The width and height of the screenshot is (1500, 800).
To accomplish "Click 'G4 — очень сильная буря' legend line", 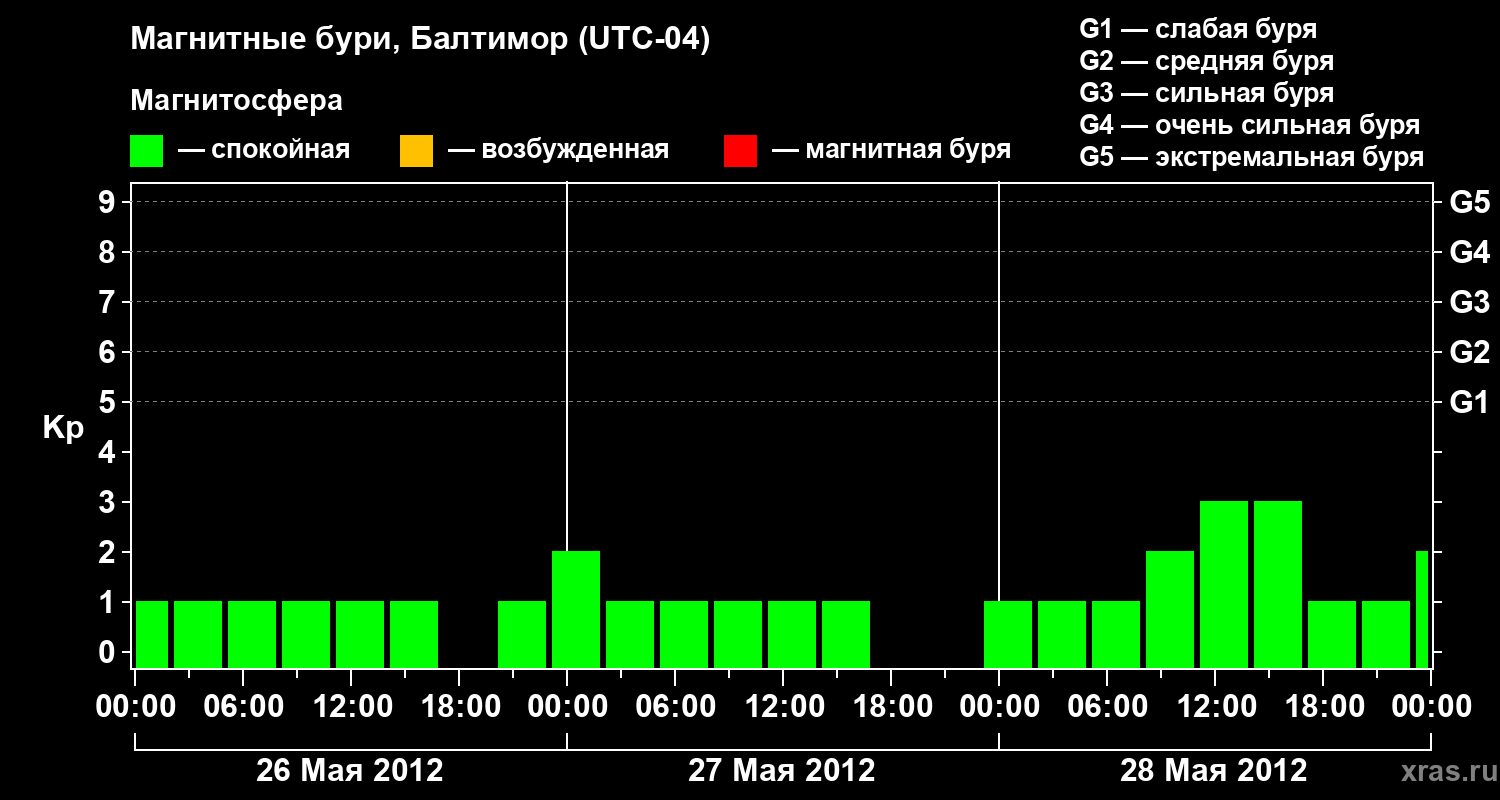I will (1249, 125).
